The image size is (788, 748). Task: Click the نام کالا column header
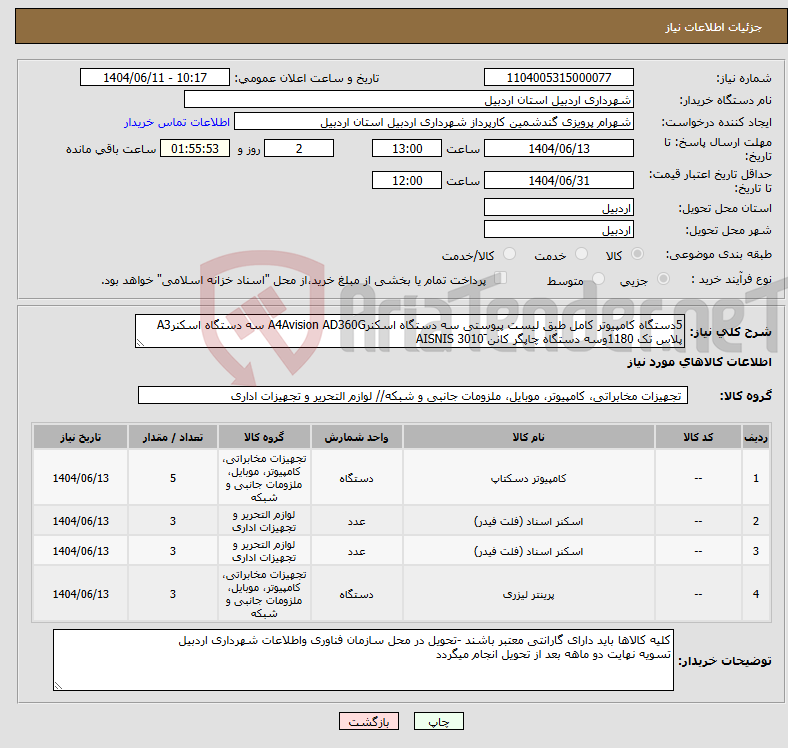click(527, 437)
